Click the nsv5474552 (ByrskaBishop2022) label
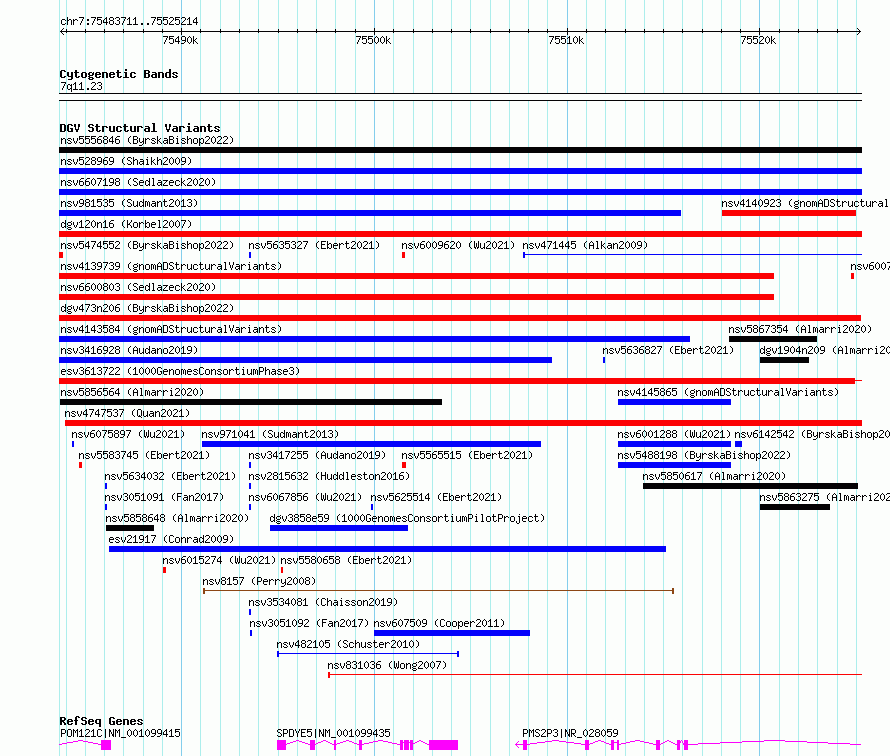This screenshot has width=890, height=756. (x=147, y=245)
